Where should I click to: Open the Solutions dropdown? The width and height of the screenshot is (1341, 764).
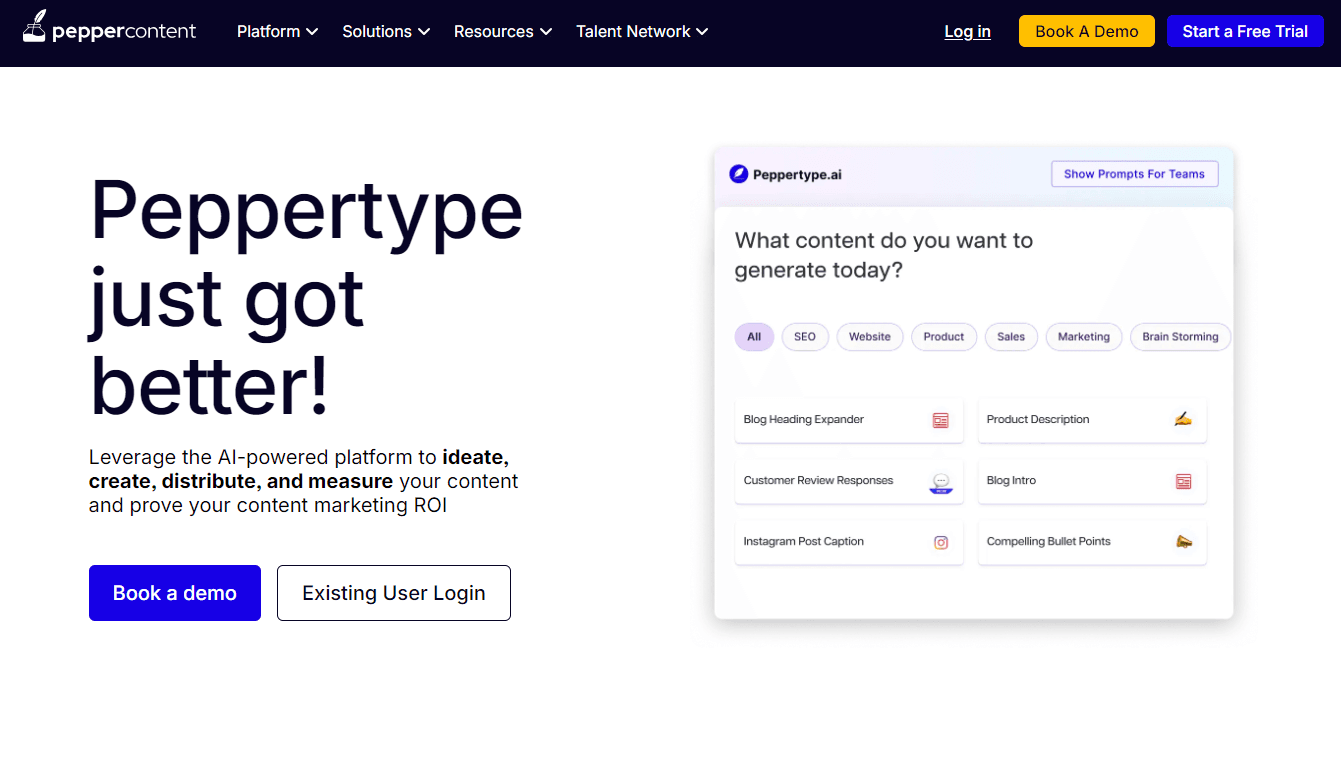pos(386,31)
